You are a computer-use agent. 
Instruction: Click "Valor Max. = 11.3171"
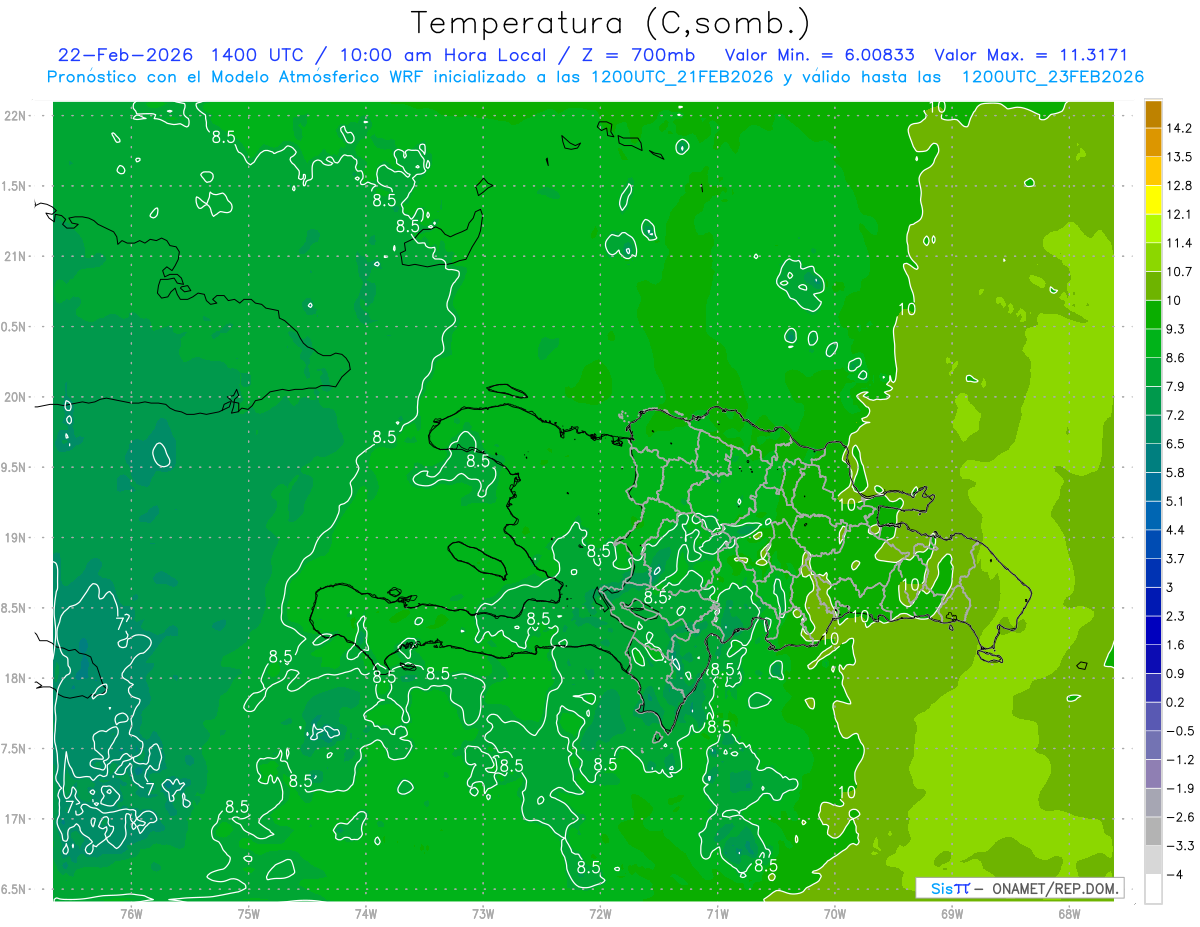pos(1030,55)
